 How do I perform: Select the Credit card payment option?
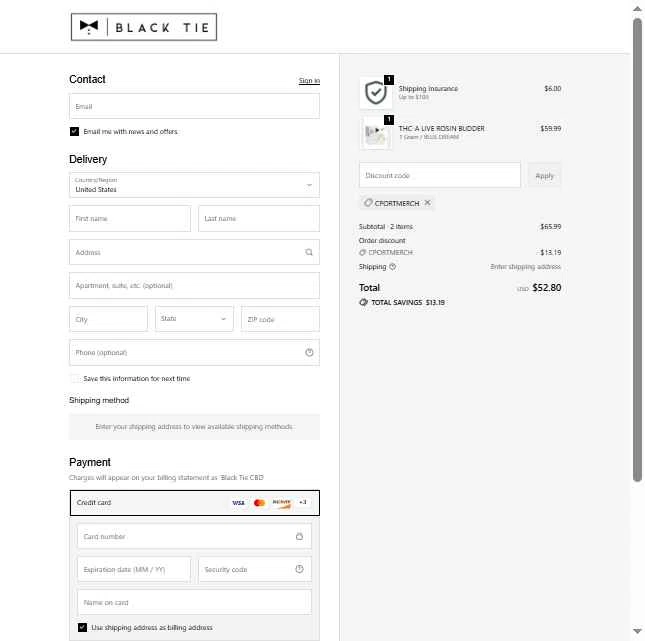tap(195, 503)
